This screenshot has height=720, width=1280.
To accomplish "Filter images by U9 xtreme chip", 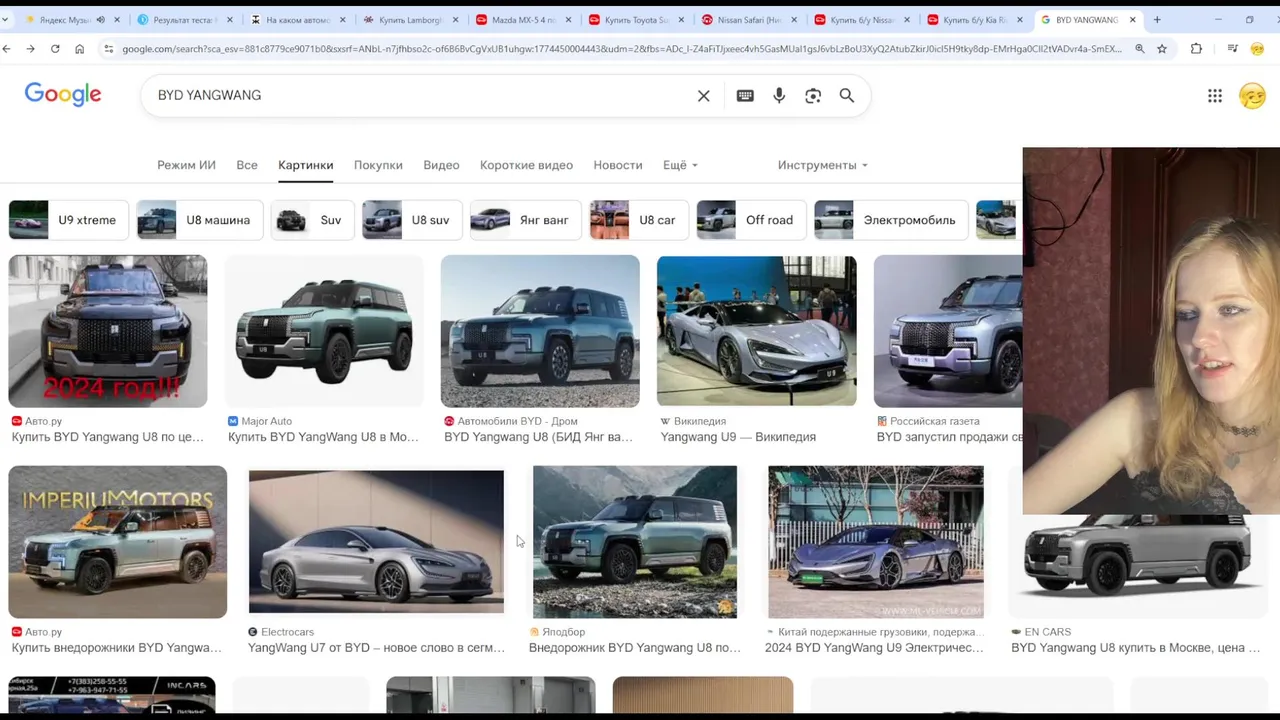I will [68, 220].
